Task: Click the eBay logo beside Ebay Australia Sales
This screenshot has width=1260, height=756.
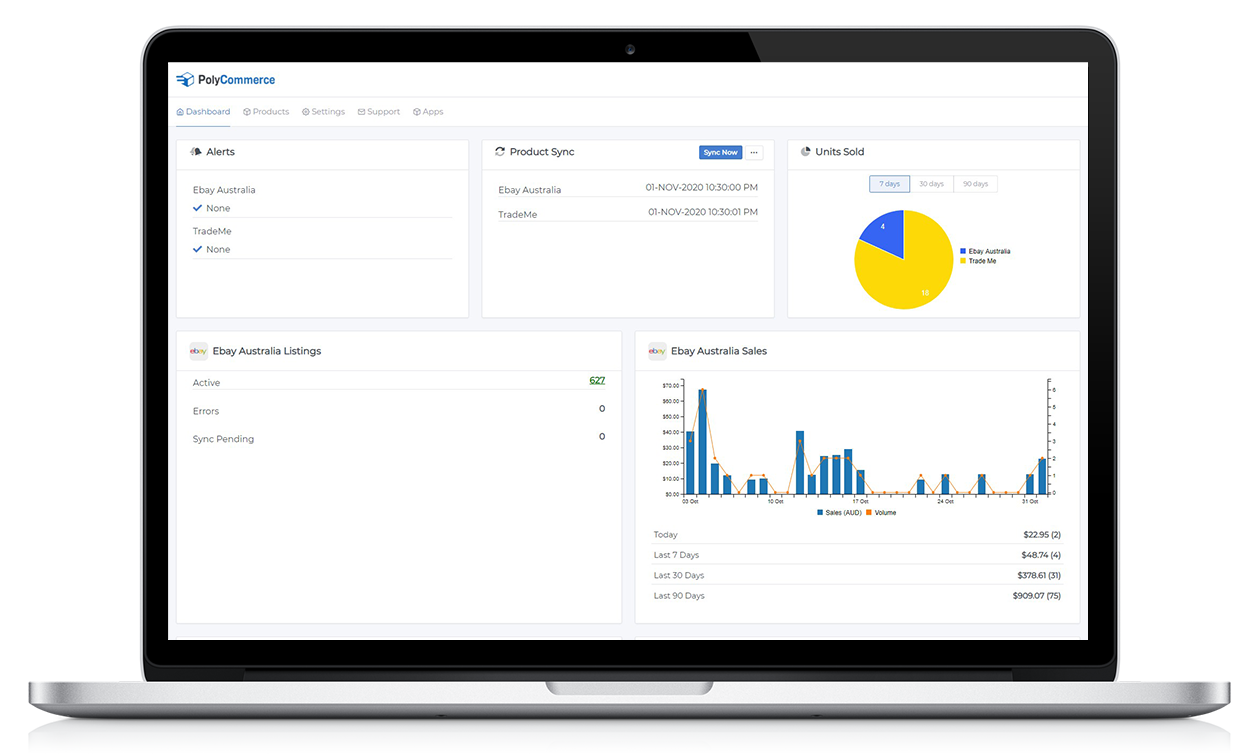Action: (x=657, y=351)
